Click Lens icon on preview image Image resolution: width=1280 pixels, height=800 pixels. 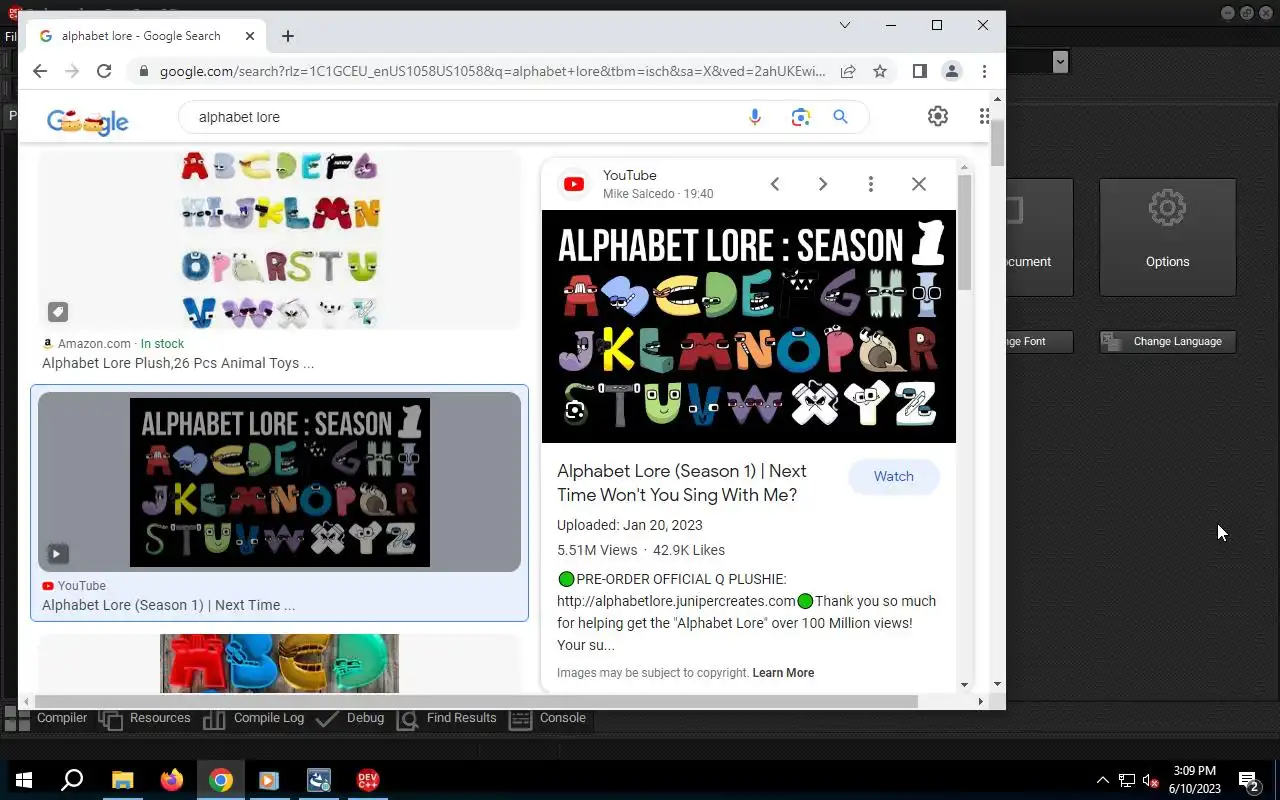[x=575, y=410]
